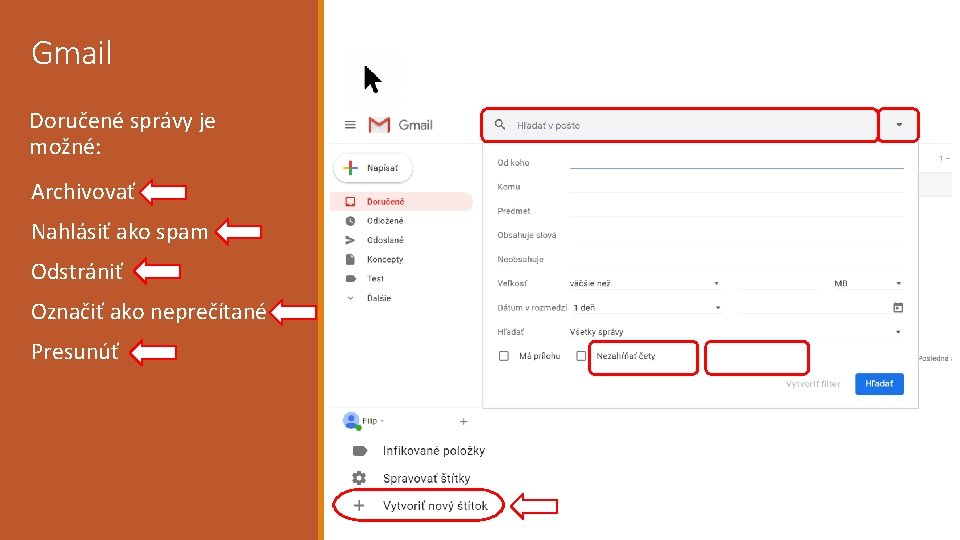Click Spravovať štítky
960x540 pixels.
(427, 478)
